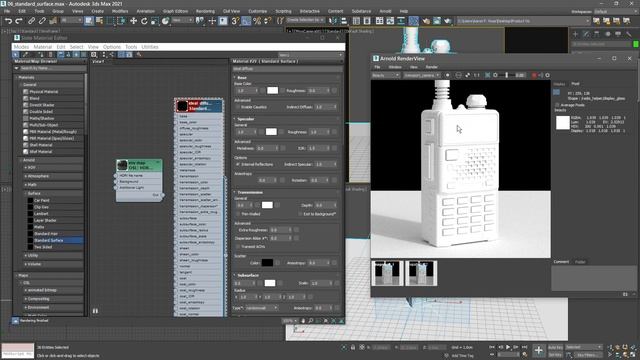
Task: Open the Scatter Color black swatch
Action: (267, 262)
